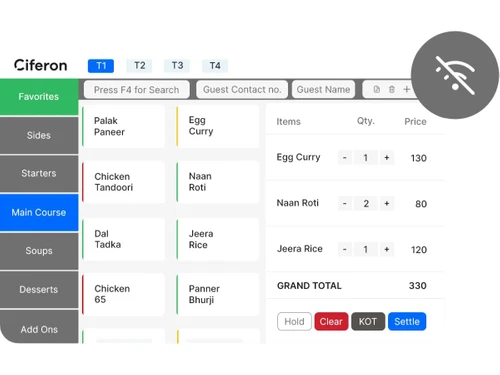
Task: Click the Egg Curry quantity value box
Action: 366,158
